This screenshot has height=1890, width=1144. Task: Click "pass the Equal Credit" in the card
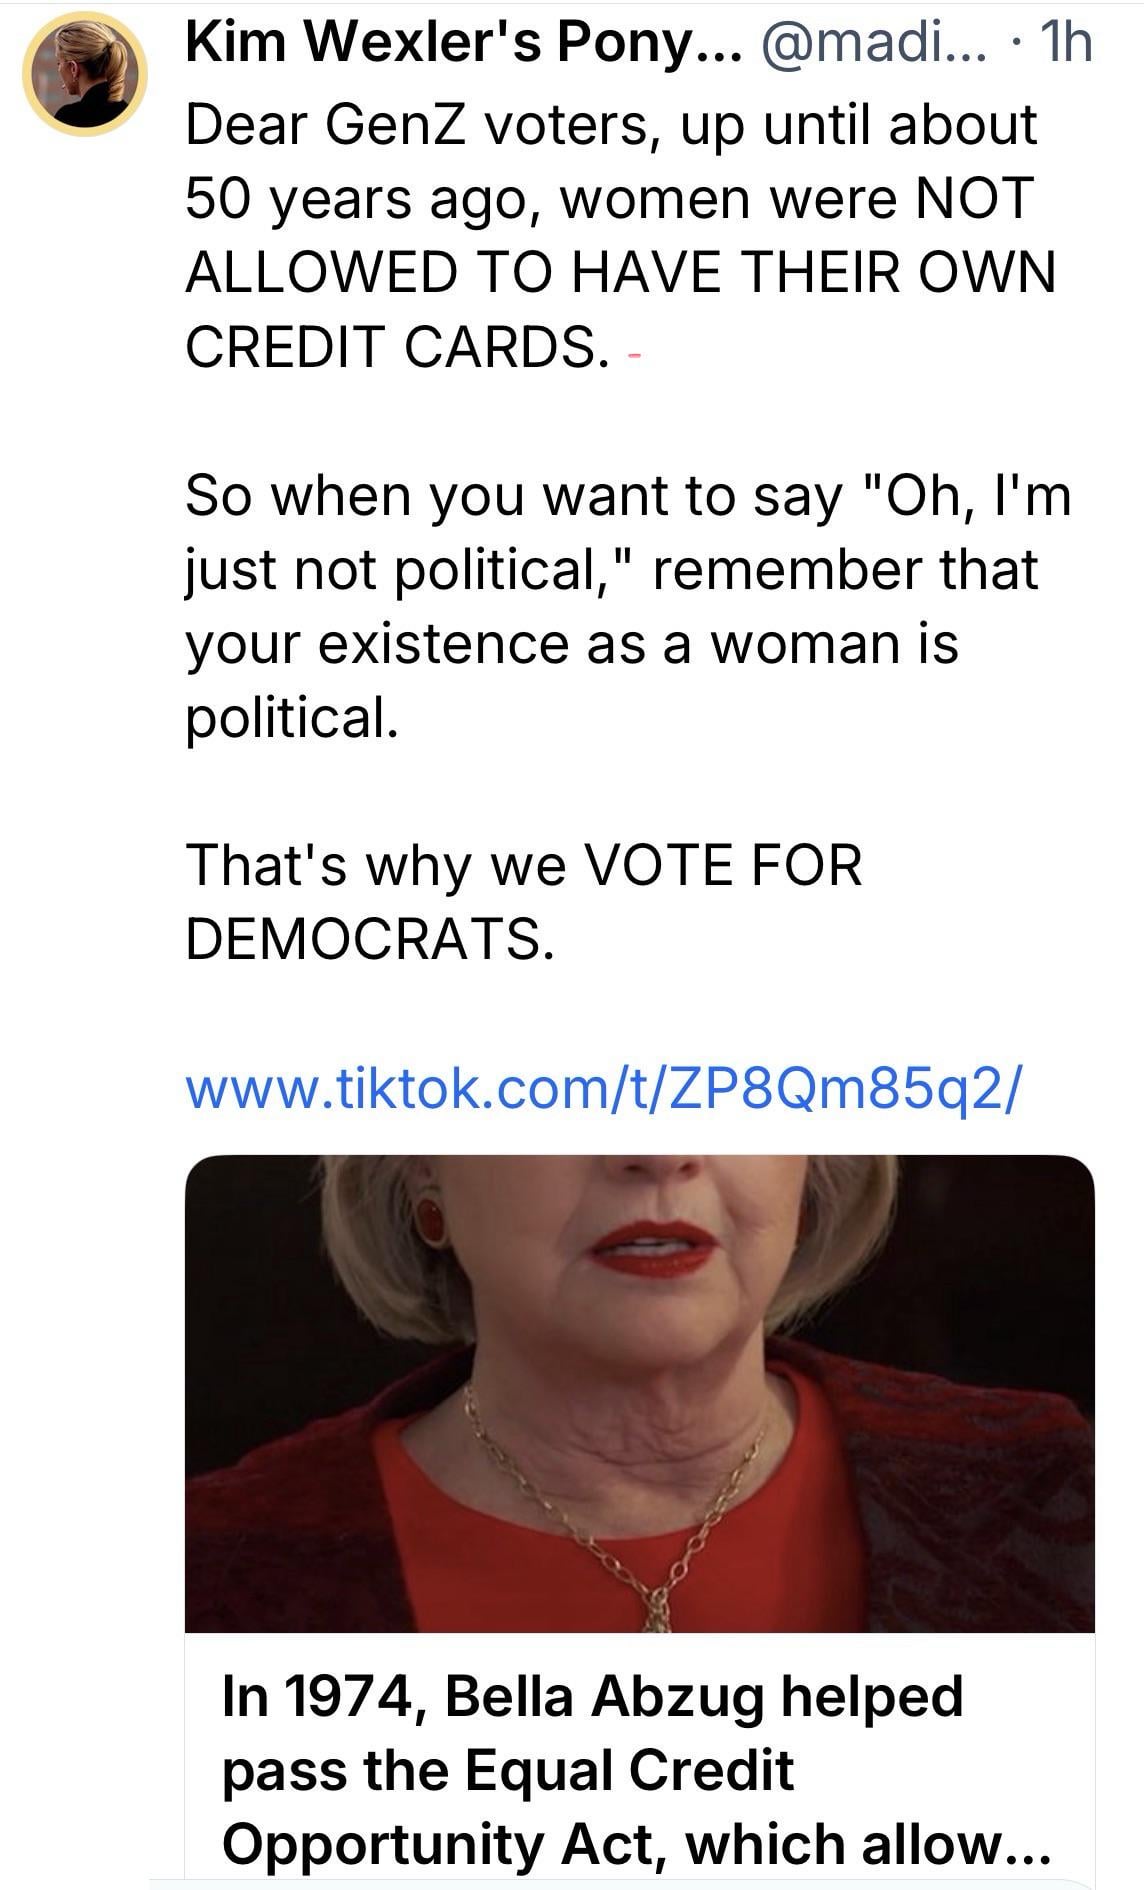coord(508,1770)
